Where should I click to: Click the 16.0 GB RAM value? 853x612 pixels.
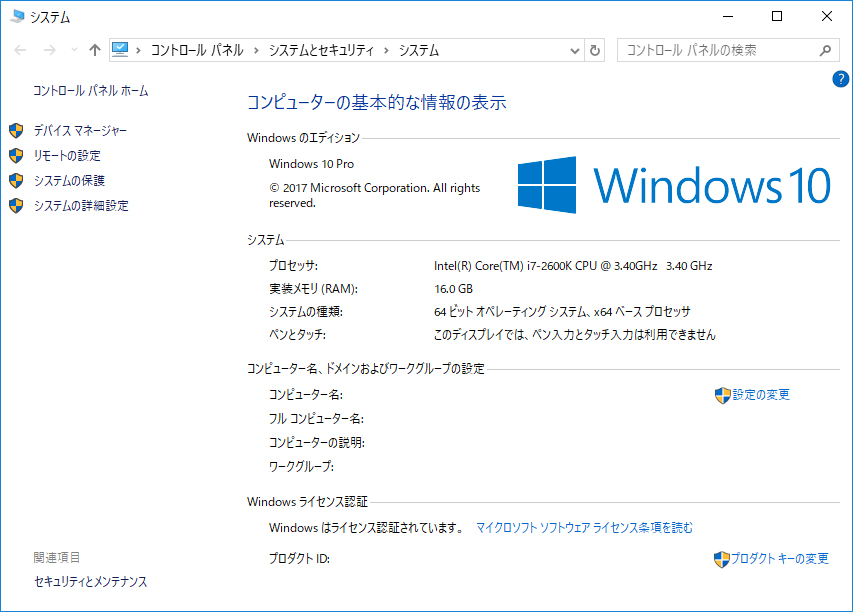(x=453, y=289)
